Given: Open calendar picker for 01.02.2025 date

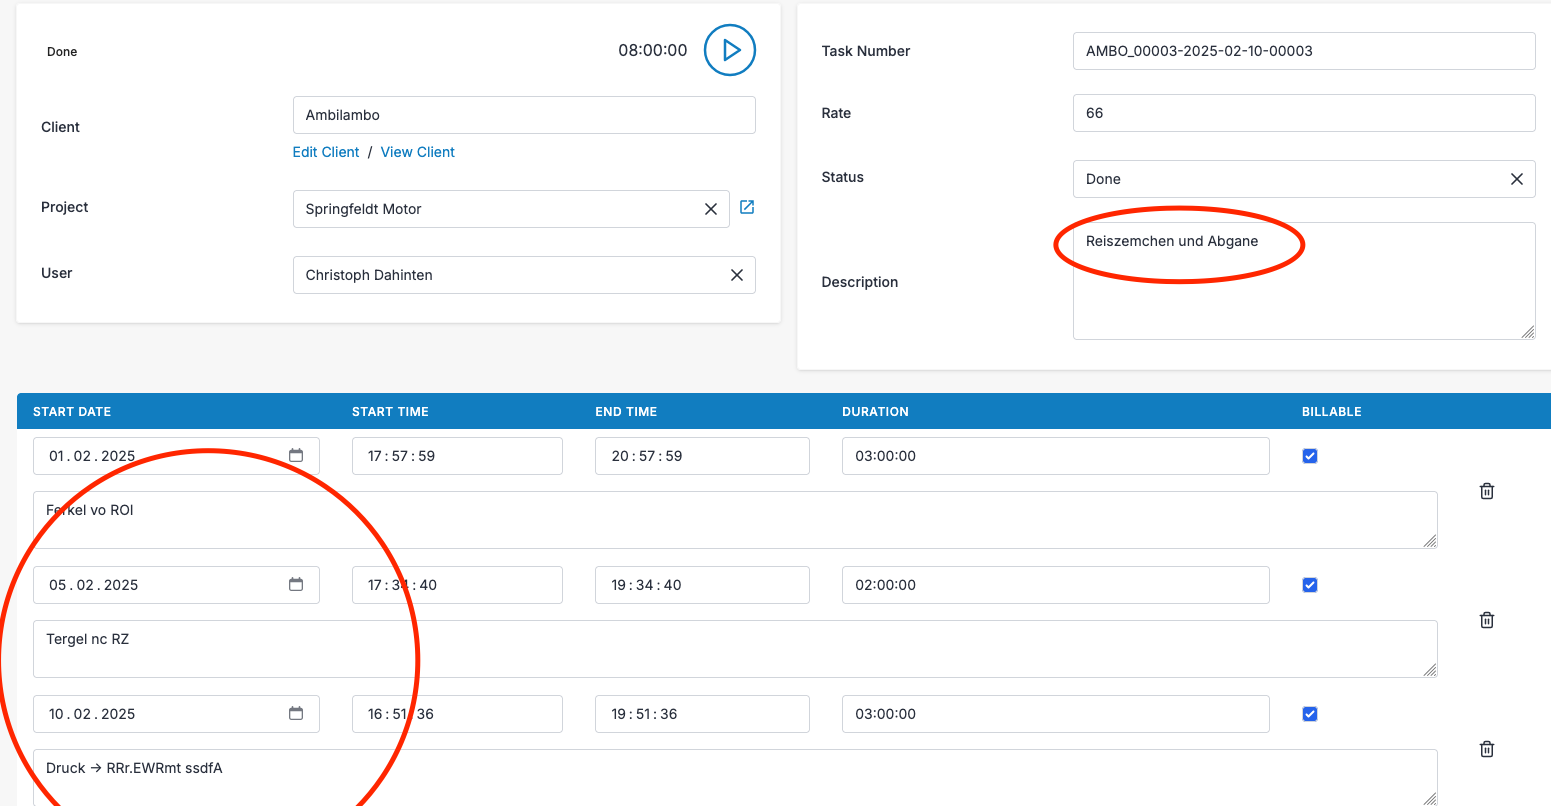Looking at the screenshot, I should click(296, 456).
